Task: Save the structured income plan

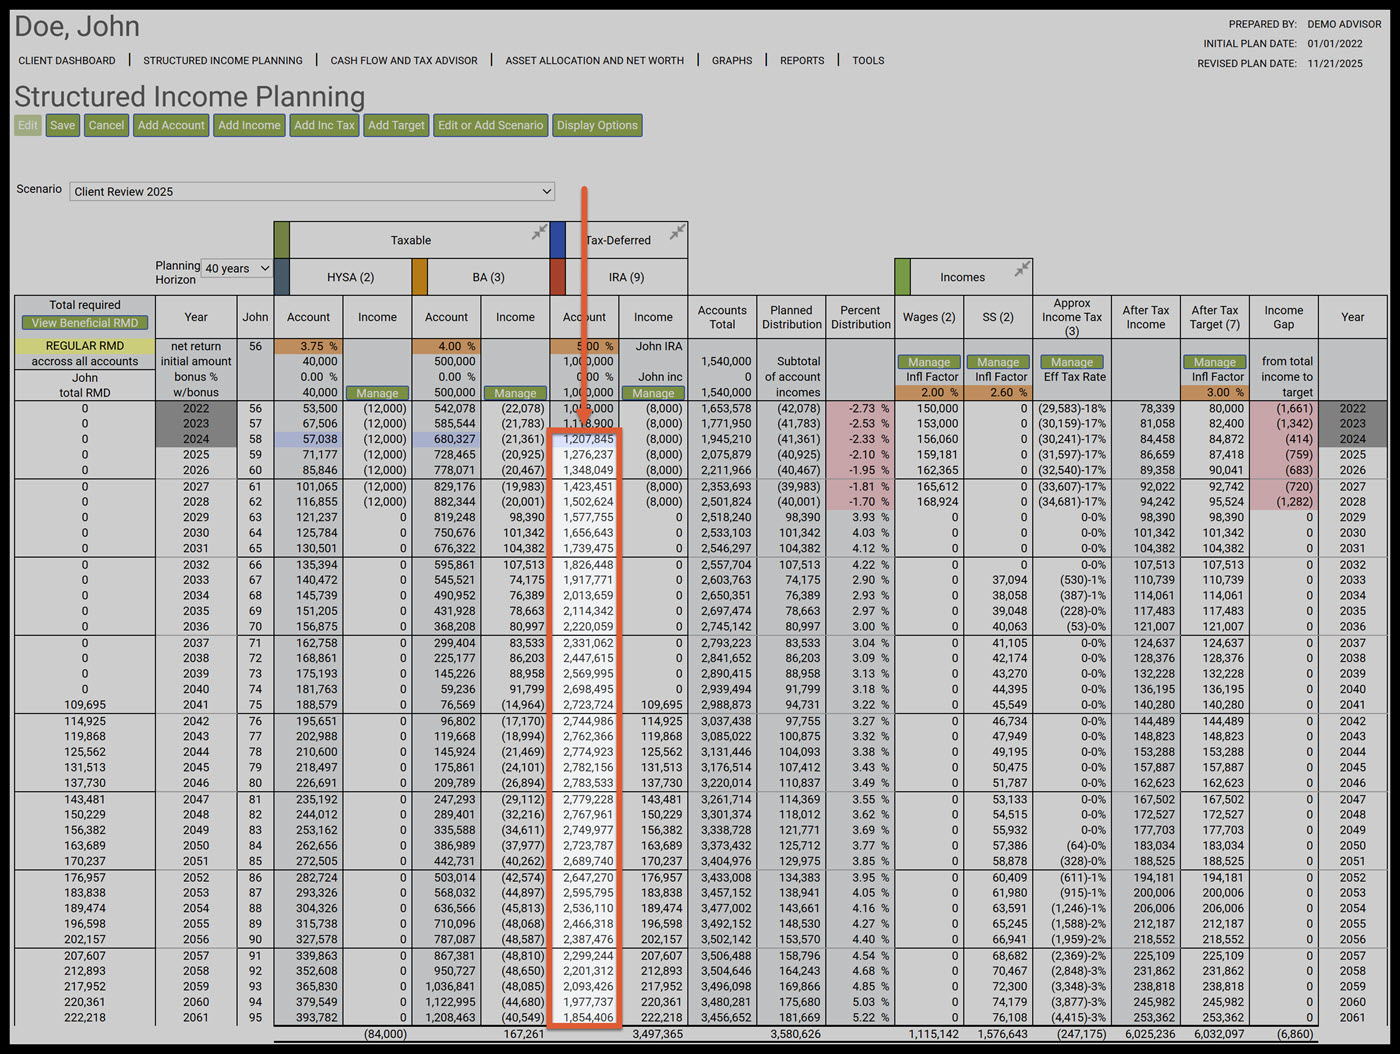Action: point(62,125)
